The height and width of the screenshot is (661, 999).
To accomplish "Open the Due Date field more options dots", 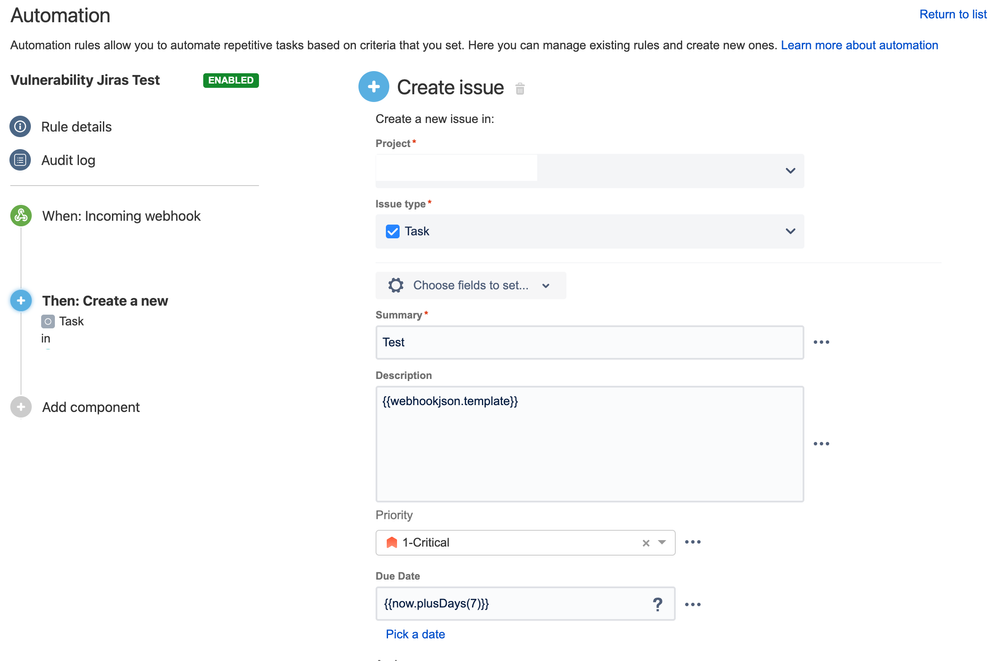I will pos(693,604).
